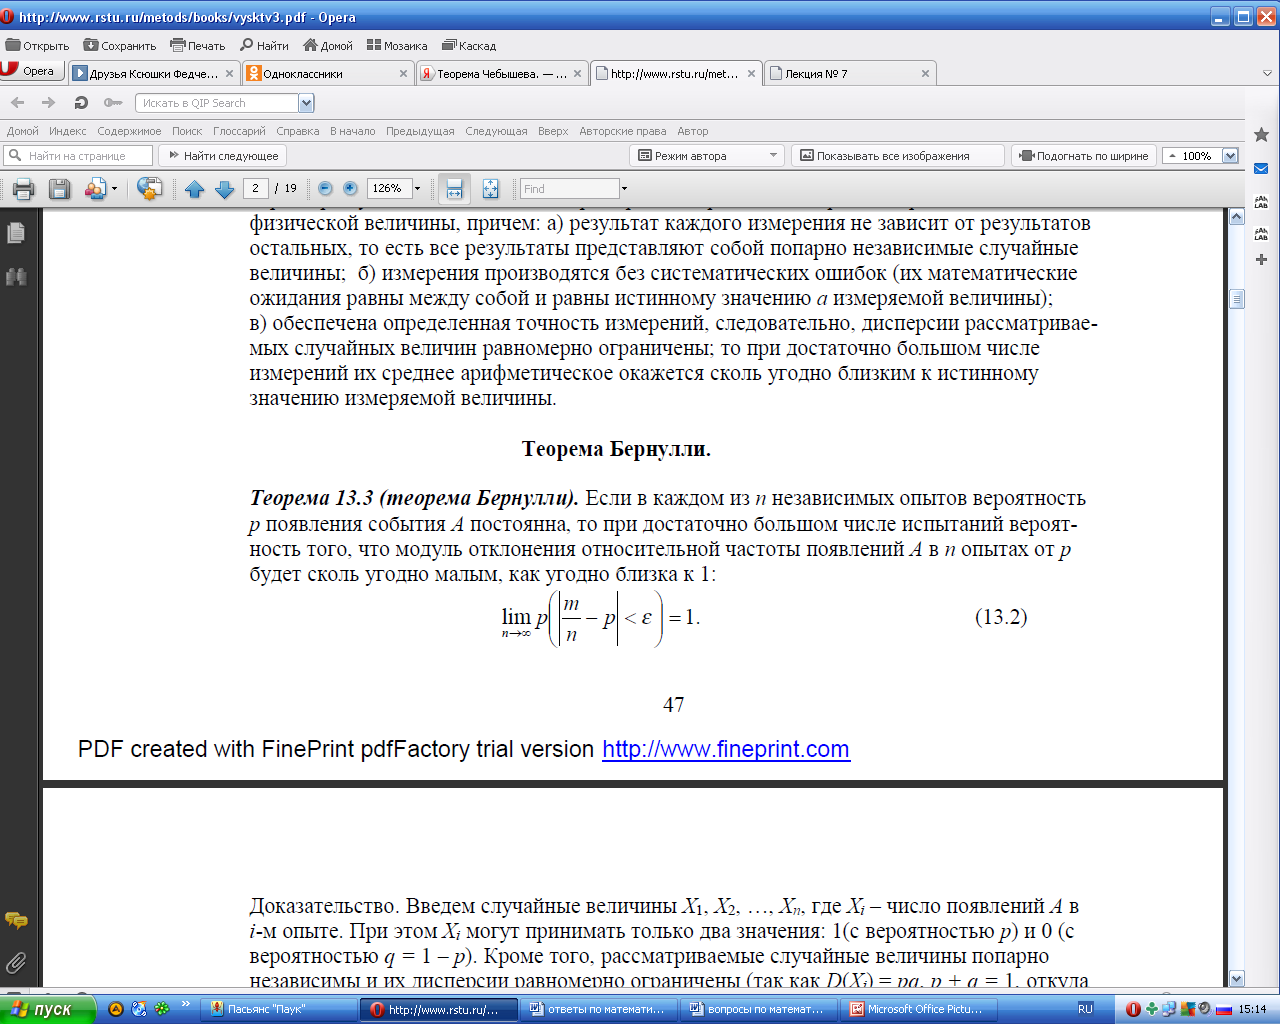
Task: Cascade windows with the Каскад button
Action: [x=469, y=46]
